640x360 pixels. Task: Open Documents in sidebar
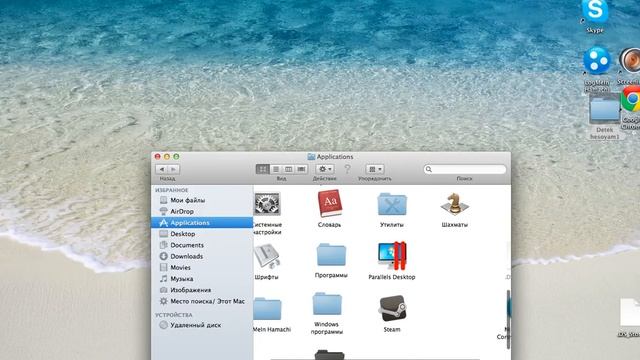(x=202, y=245)
